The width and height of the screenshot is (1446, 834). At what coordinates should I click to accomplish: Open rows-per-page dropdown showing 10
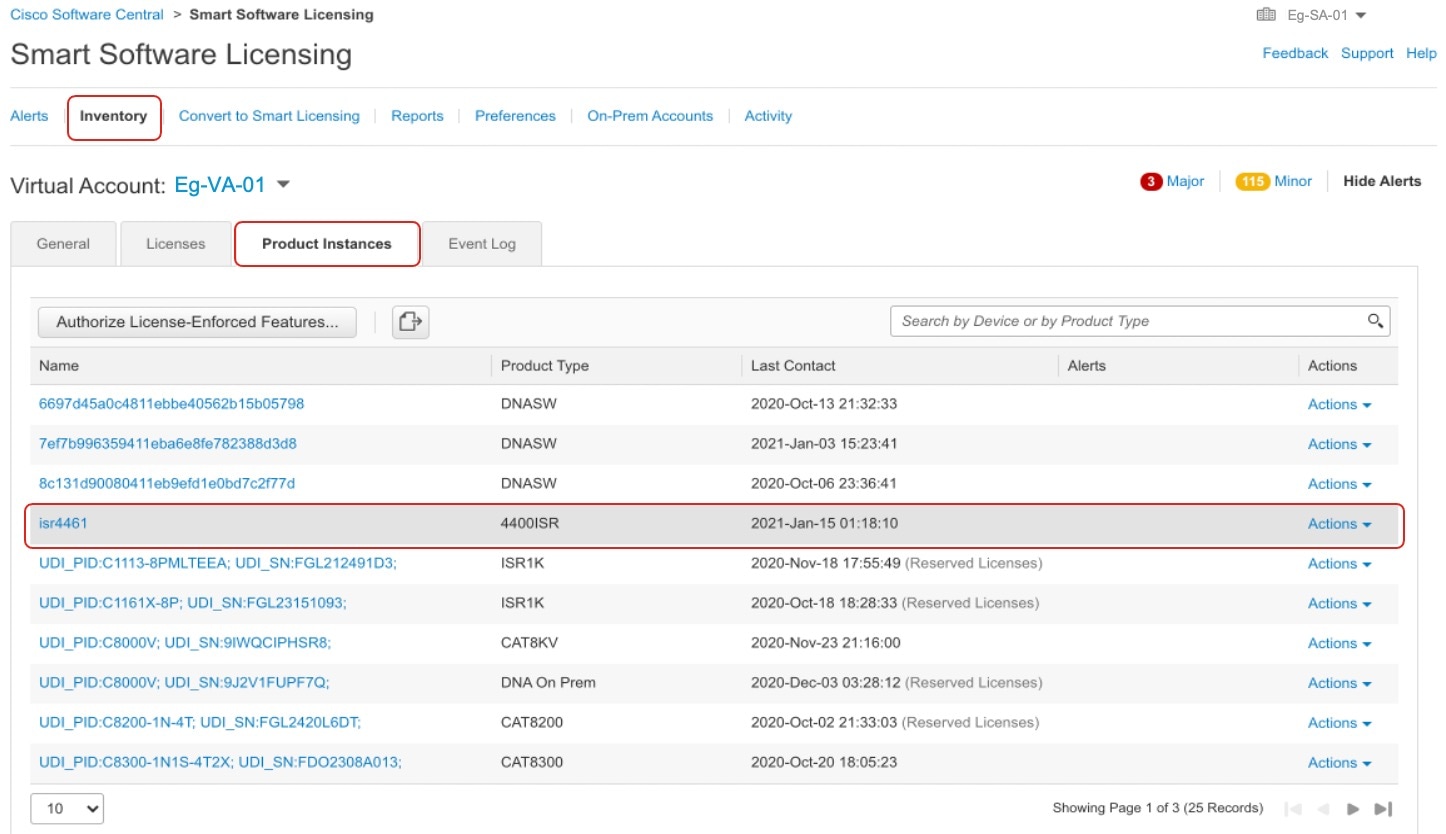coord(67,808)
